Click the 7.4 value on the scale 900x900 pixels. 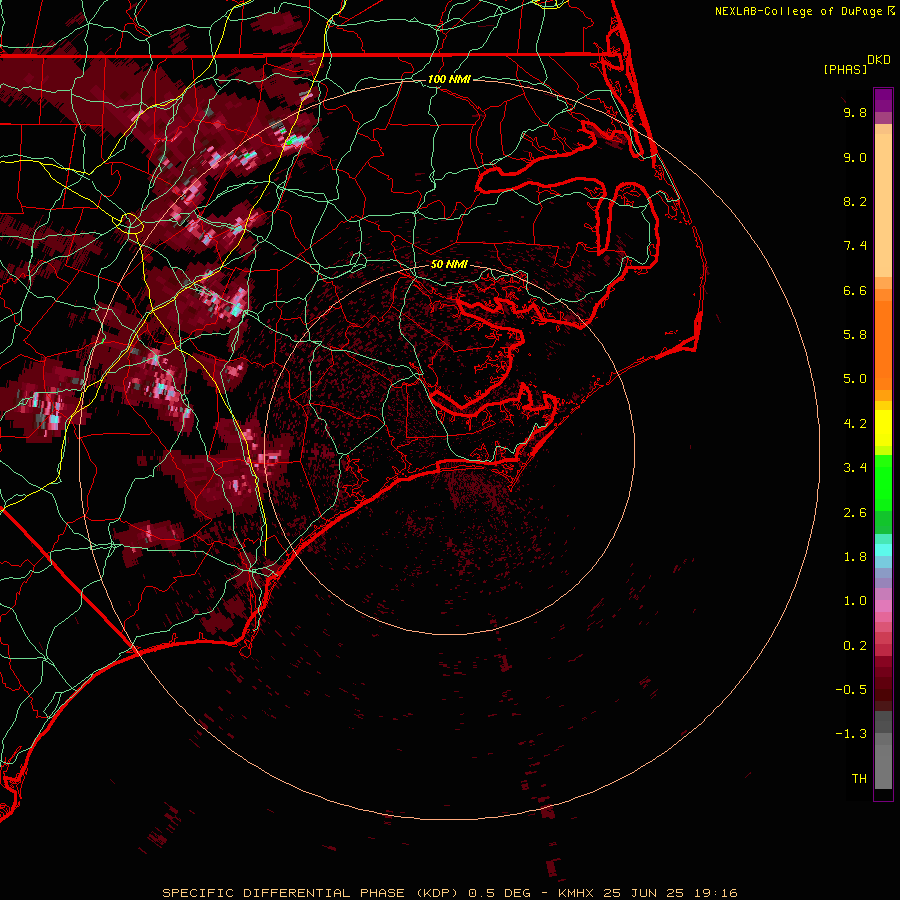[x=855, y=246]
